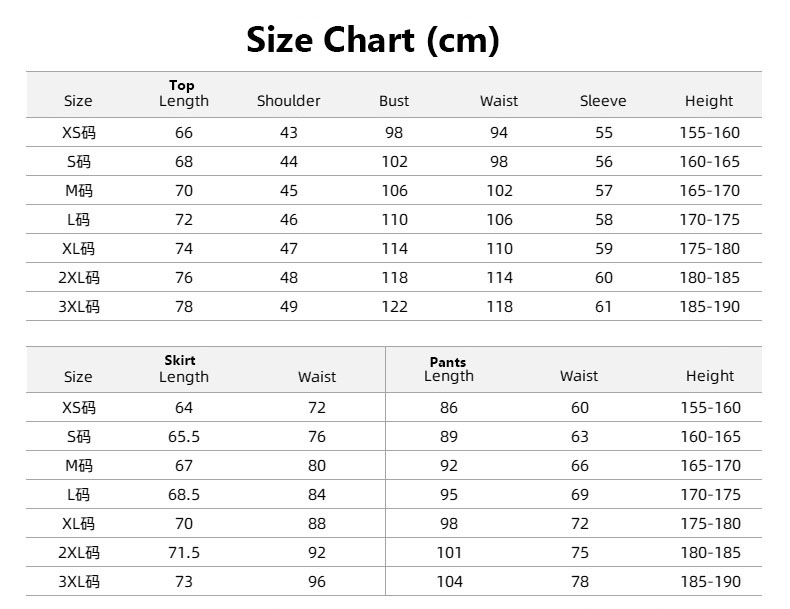The width and height of the screenshot is (790, 609).
Task: Click the S码 top length value 68
Action: [x=184, y=162]
